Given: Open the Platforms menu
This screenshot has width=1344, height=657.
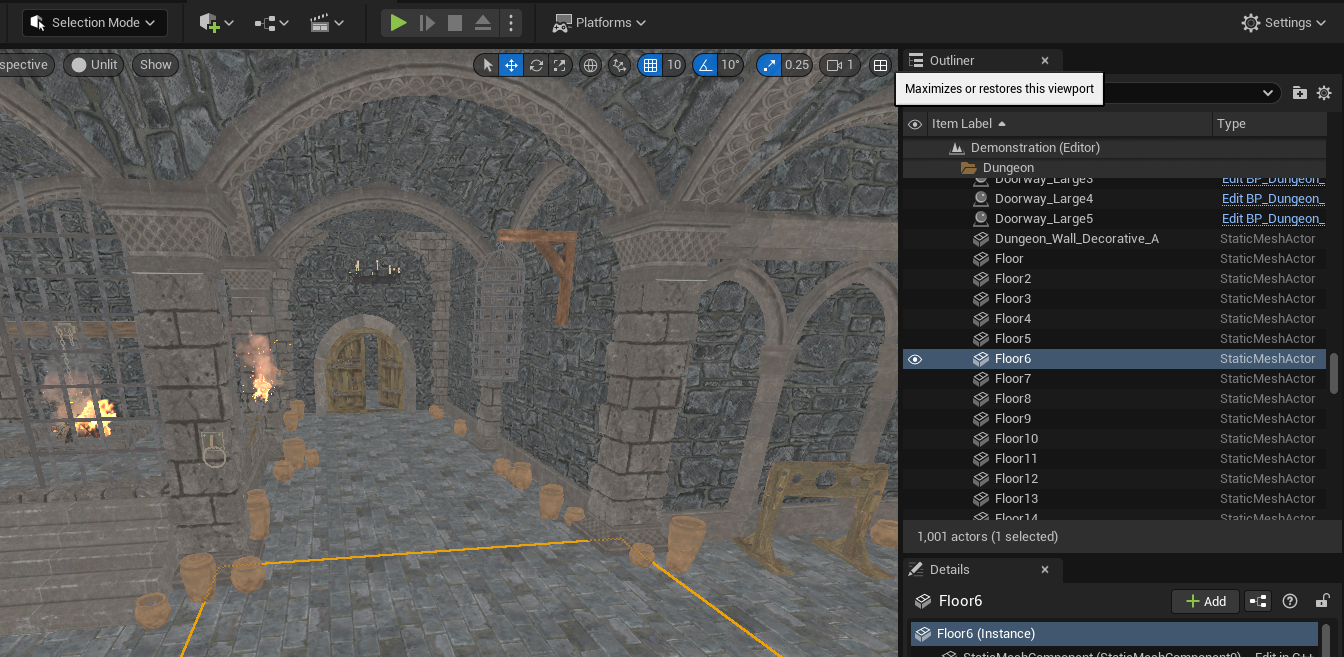Looking at the screenshot, I should tap(600, 22).
